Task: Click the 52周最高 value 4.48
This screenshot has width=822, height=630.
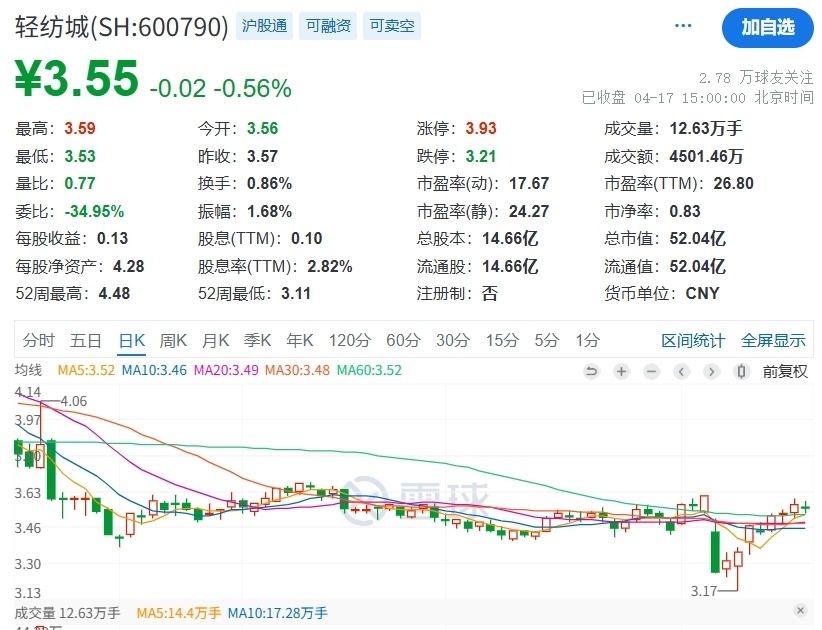Action: point(114,294)
